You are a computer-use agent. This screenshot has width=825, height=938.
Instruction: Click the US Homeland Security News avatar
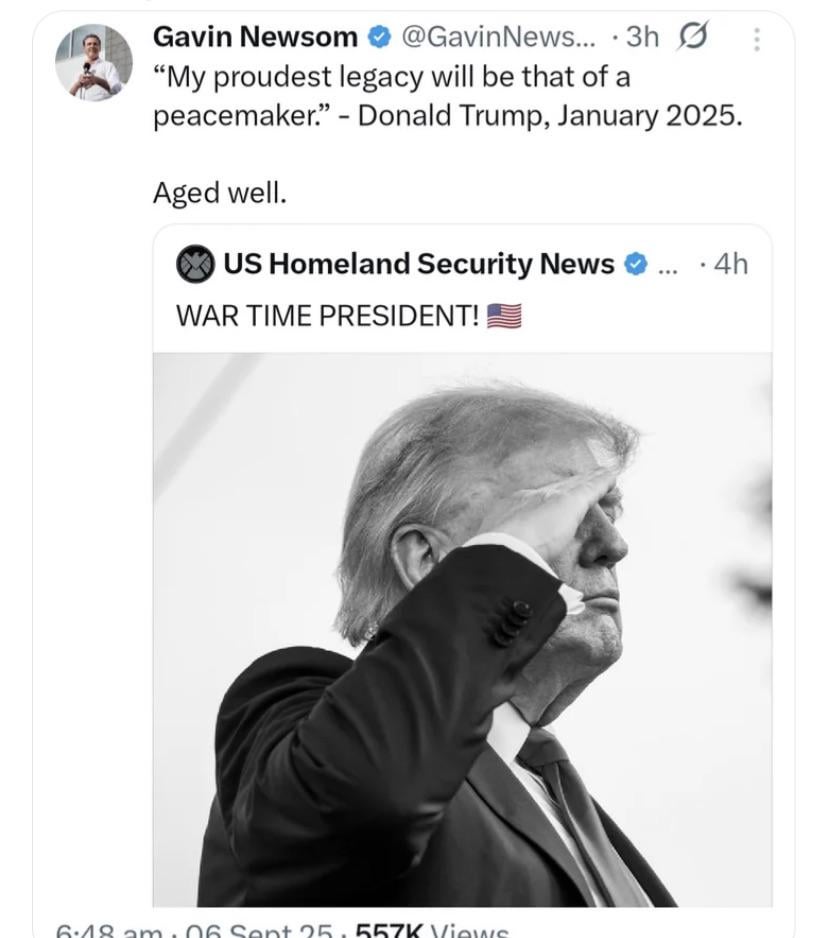[x=195, y=264]
